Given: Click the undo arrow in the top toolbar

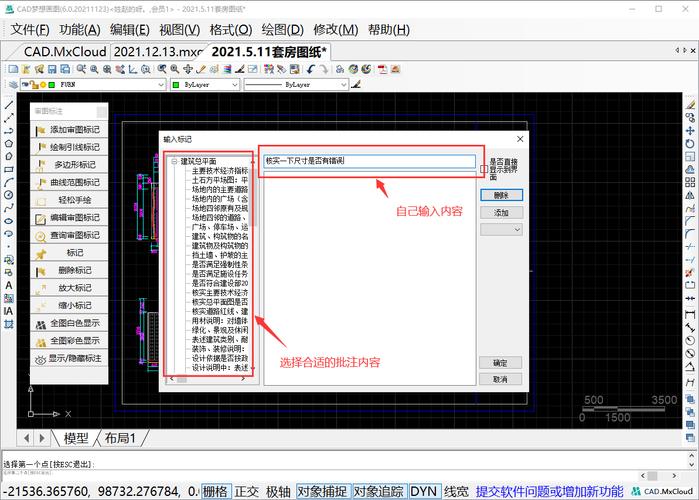Looking at the screenshot, I should 310,69.
